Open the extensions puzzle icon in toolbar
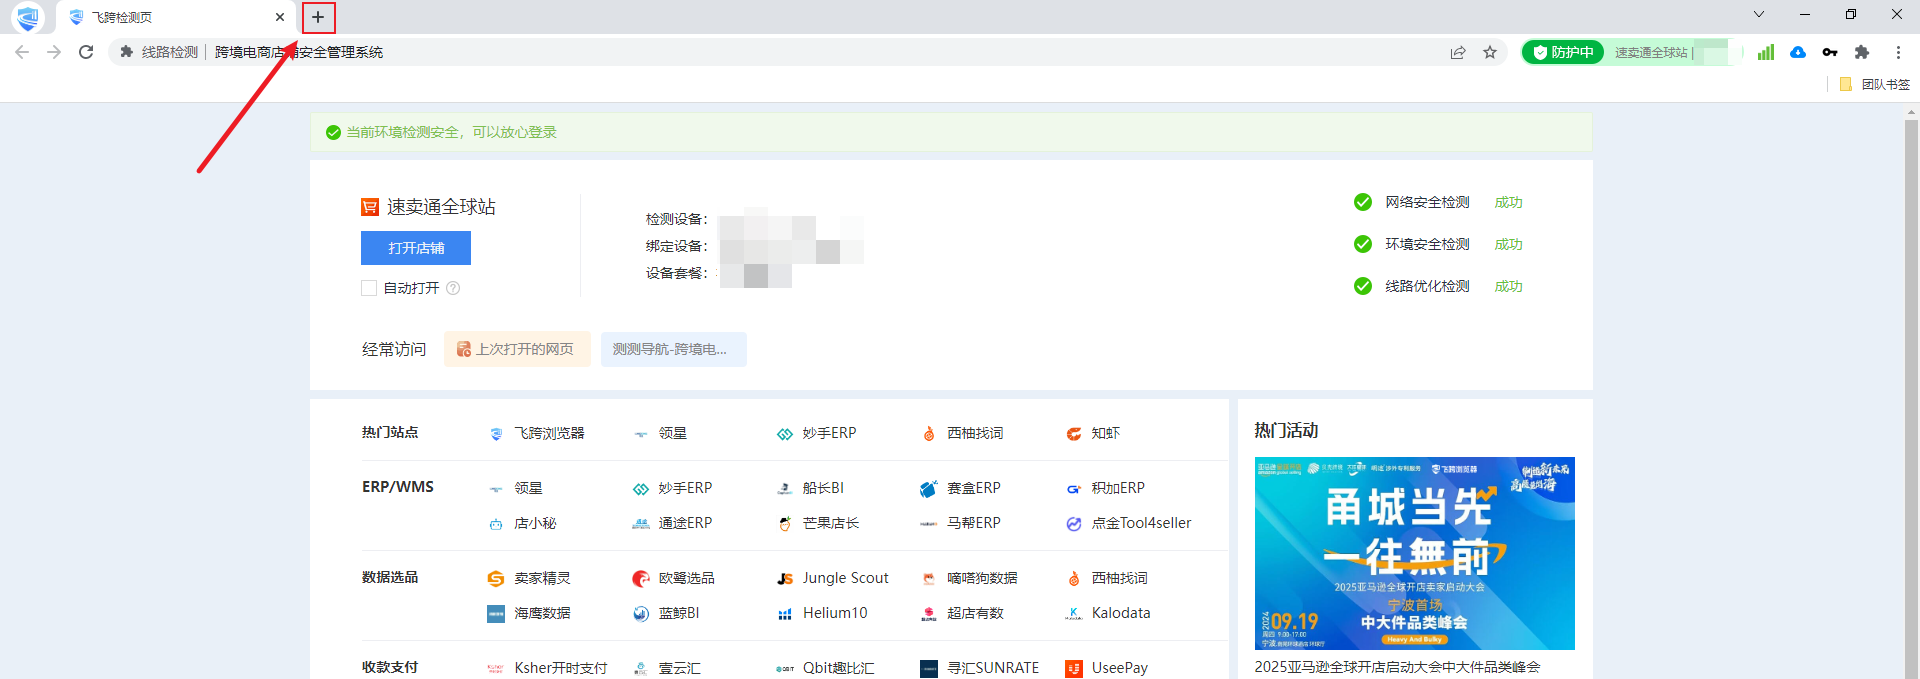The image size is (1920, 679). (x=1862, y=52)
